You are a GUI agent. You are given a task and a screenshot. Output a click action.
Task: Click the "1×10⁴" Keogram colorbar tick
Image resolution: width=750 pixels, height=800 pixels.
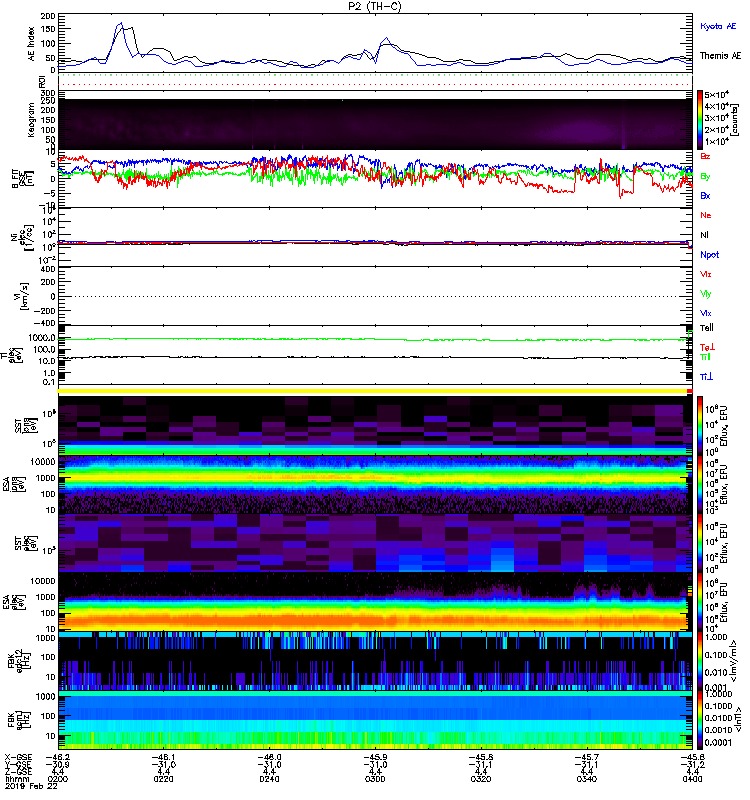(x=716, y=141)
